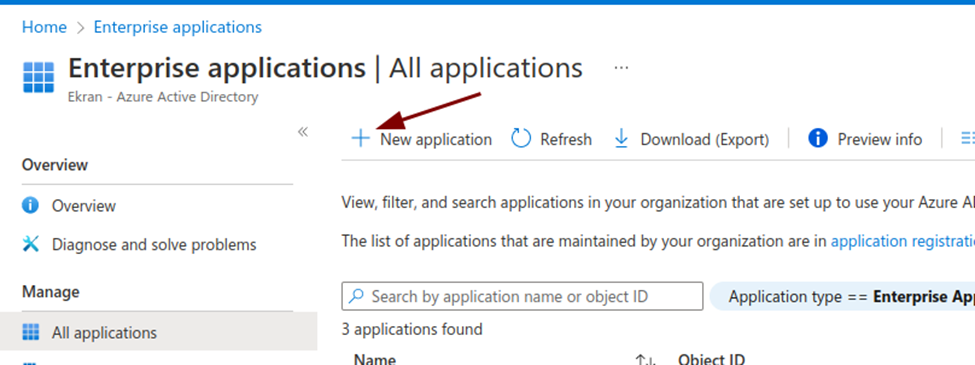Screen dimensions: 975x365
Task: Sort the list by the Name column arrows
Action: (x=646, y=359)
